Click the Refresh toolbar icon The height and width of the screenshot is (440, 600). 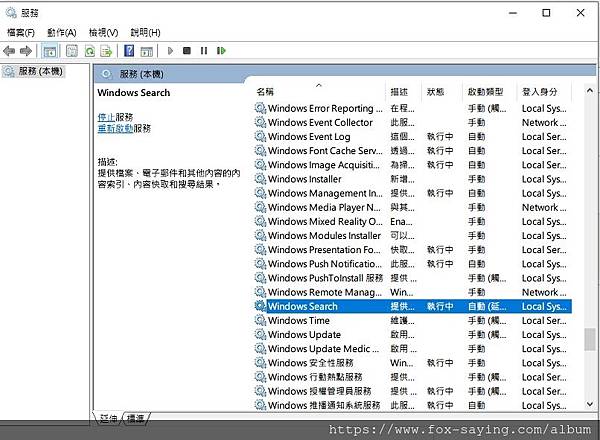click(90, 51)
